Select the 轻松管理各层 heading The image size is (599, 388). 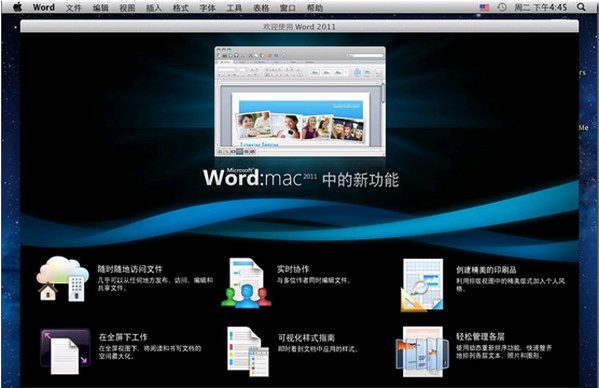click(x=480, y=336)
